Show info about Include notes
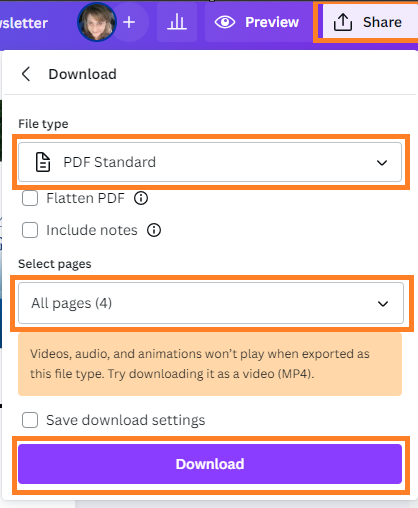The height and width of the screenshot is (508, 418). click(154, 230)
